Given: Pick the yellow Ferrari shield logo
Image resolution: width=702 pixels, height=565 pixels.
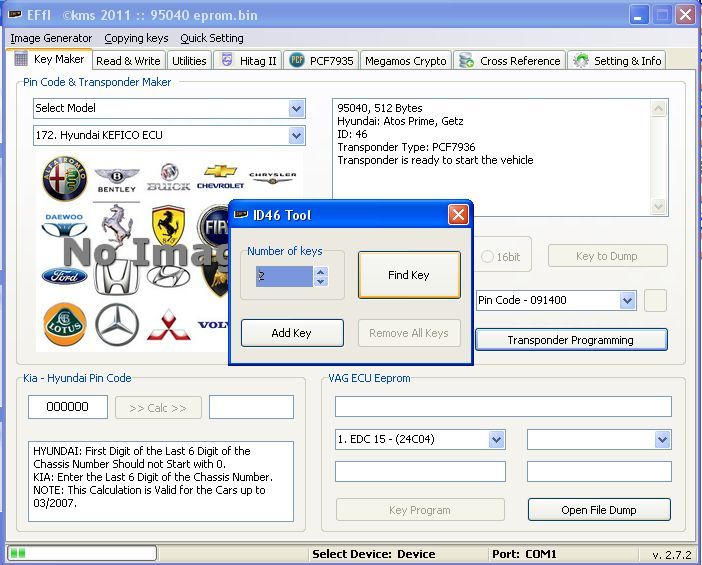Looking at the screenshot, I should 169,229.
